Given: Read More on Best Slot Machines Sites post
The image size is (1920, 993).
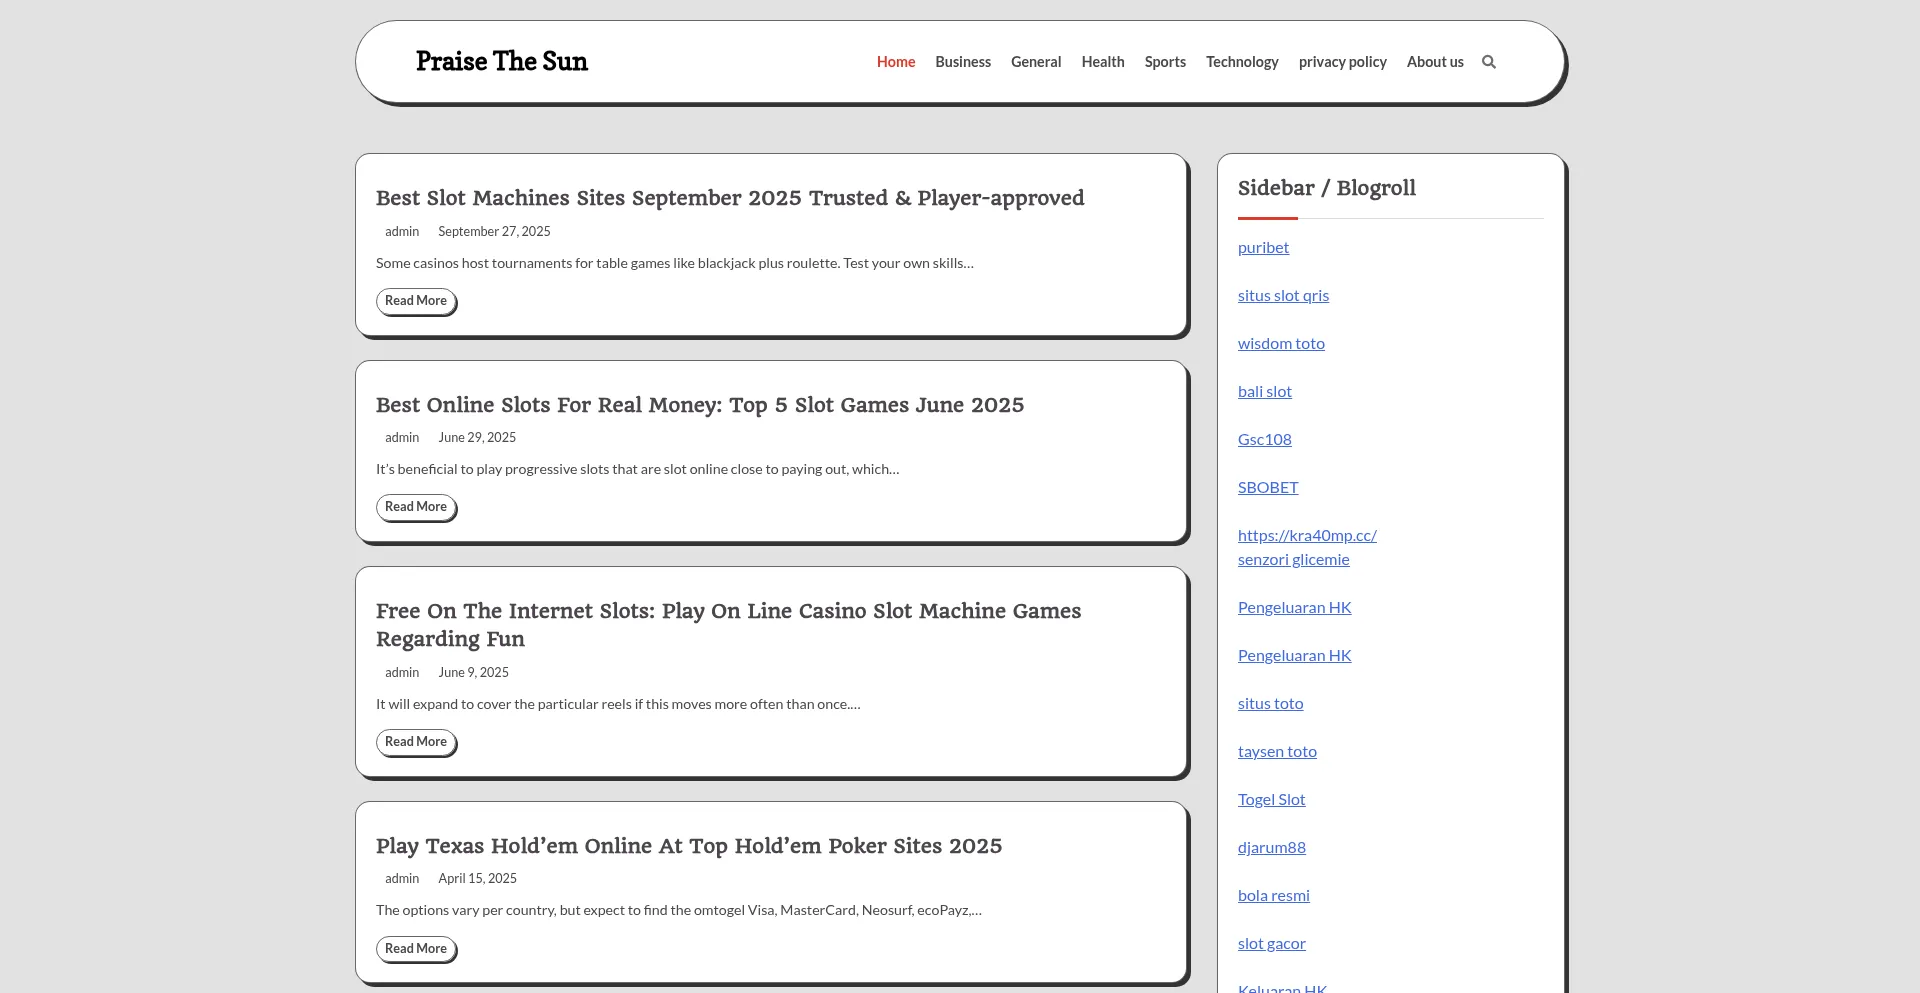Looking at the screenshot, I should [416, 301].
